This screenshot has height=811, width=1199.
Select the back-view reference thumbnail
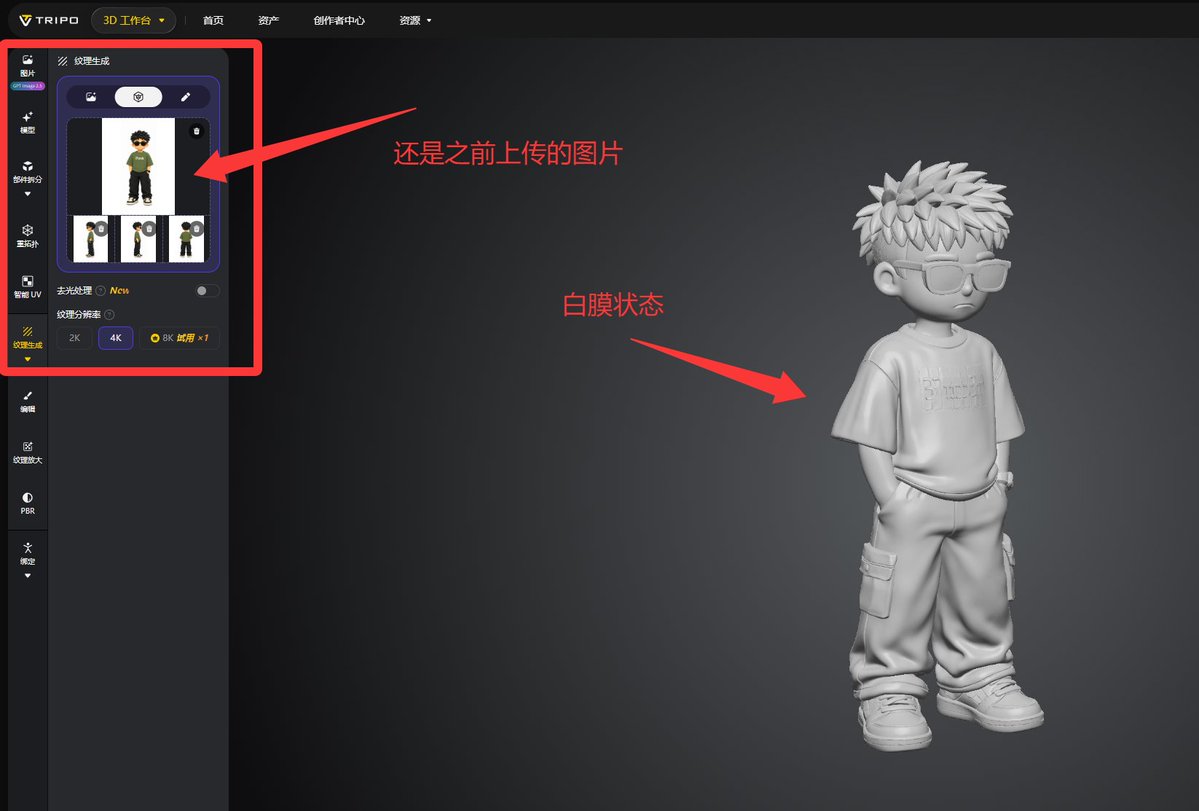(186, 238)
